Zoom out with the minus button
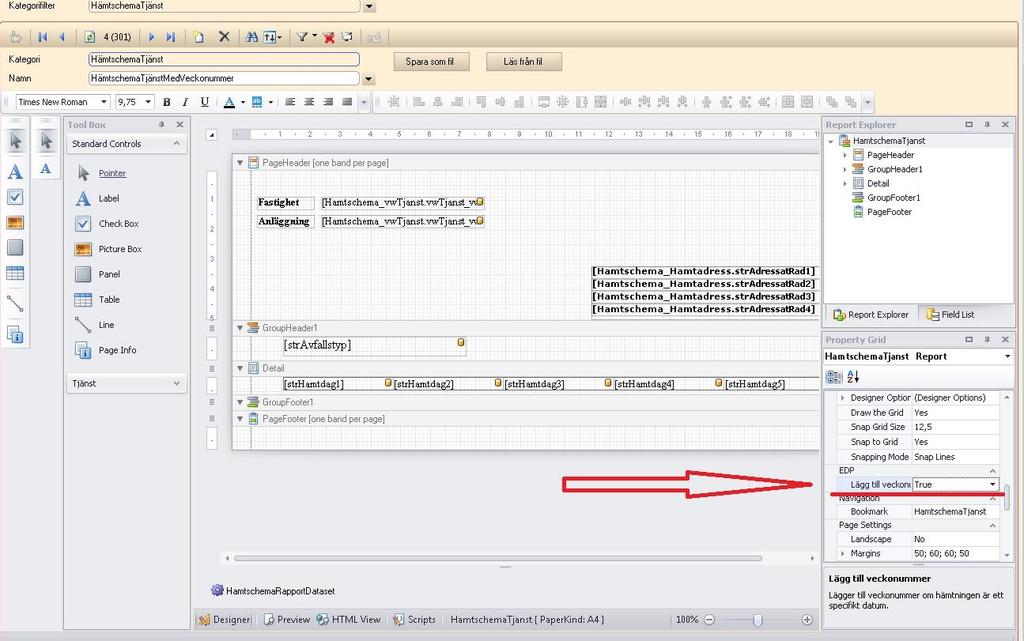The image size is (1024, 641). (709, 619)
